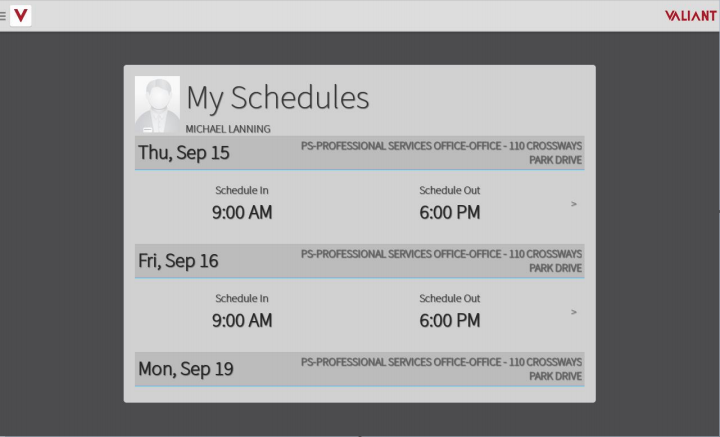The image size is (720, 437).
Task: Click Monday's Professional Services office location
Action: click(x=441, y=369)
